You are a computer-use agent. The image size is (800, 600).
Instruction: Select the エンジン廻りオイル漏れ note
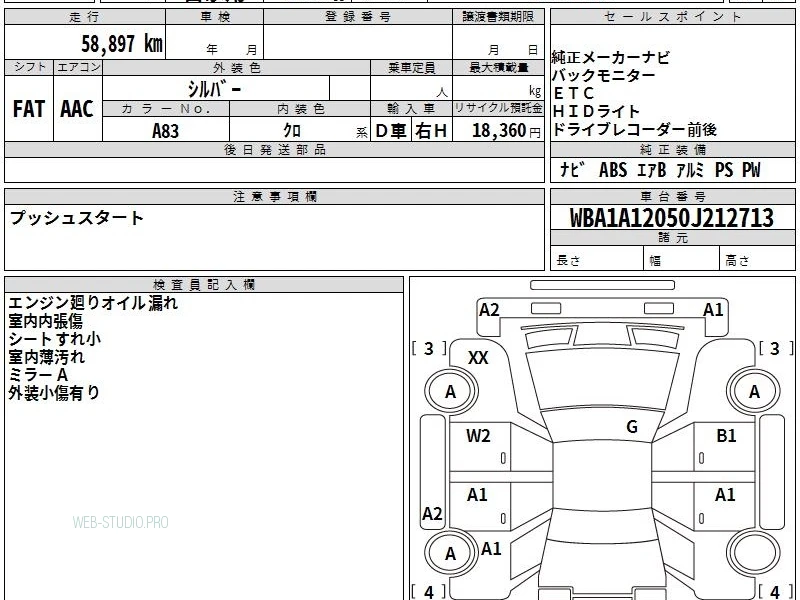click(x=93, y=303)
